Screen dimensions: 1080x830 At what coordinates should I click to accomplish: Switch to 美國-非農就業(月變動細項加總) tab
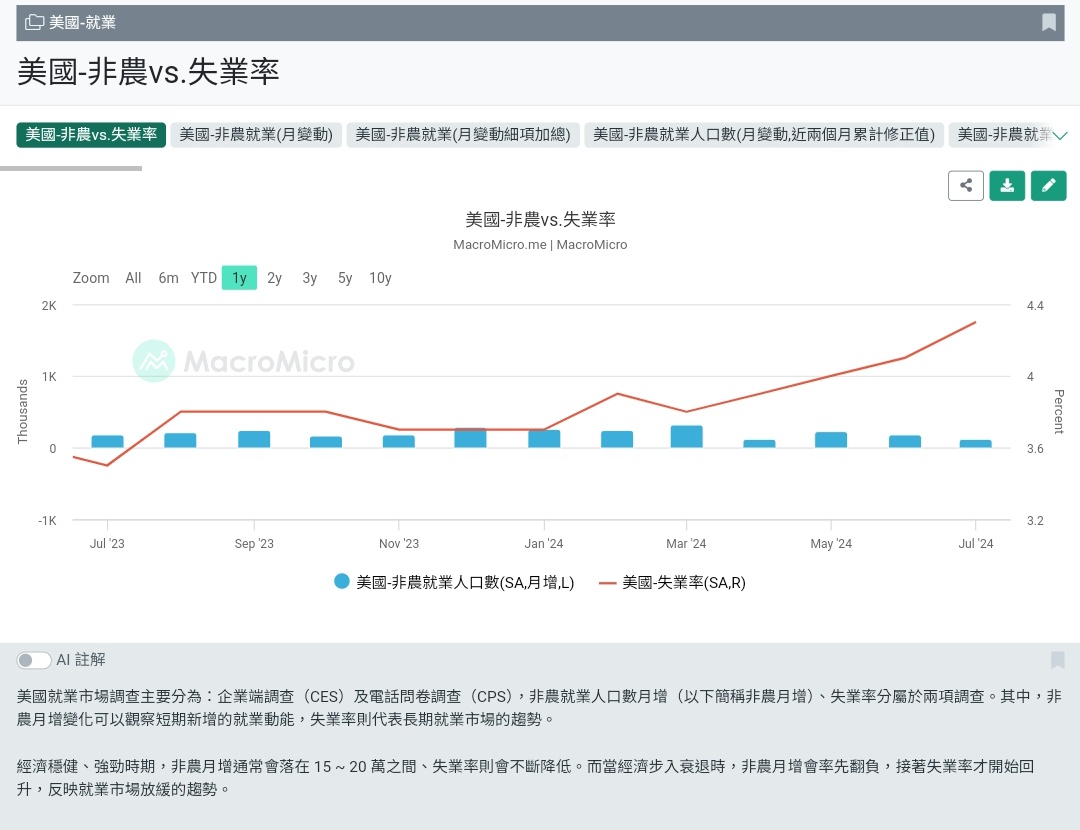(x=463, y=134)
